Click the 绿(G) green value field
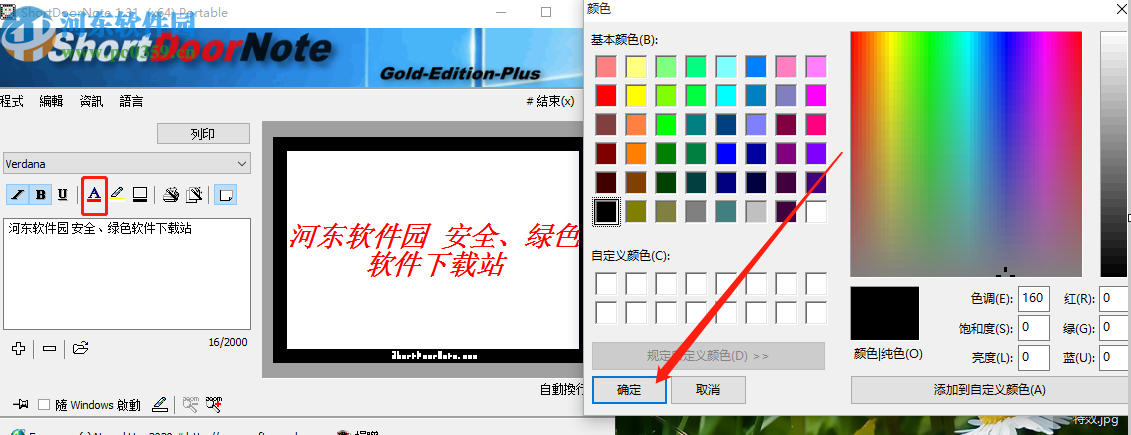The image size is (1131, 435). [x=1115, y=328]
